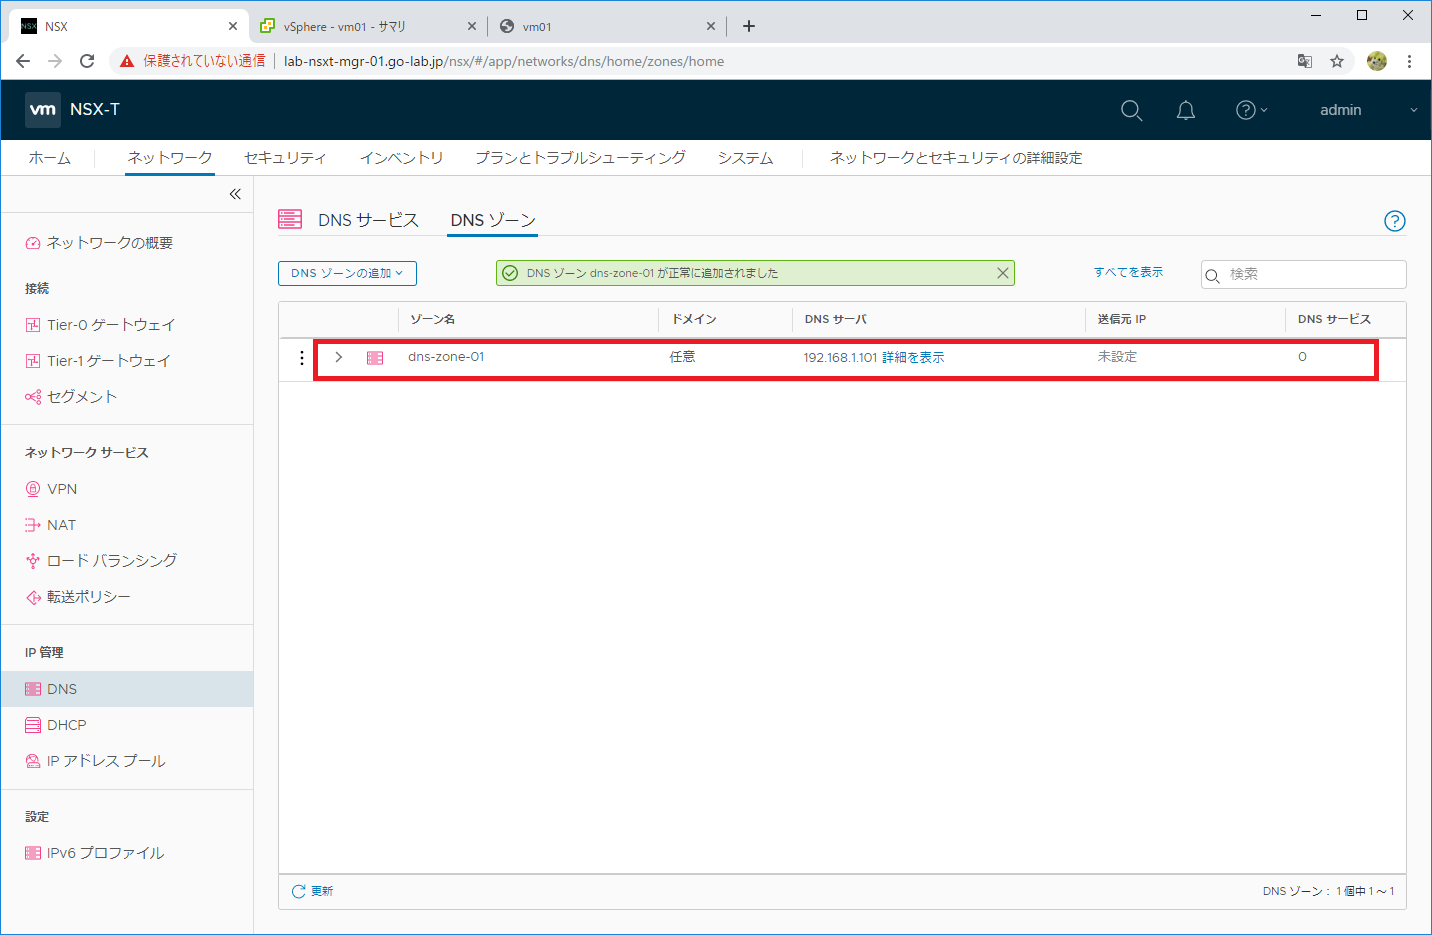Click the 未設定 source IP cell
The image size is (1432, 935).
(1117, 357)
